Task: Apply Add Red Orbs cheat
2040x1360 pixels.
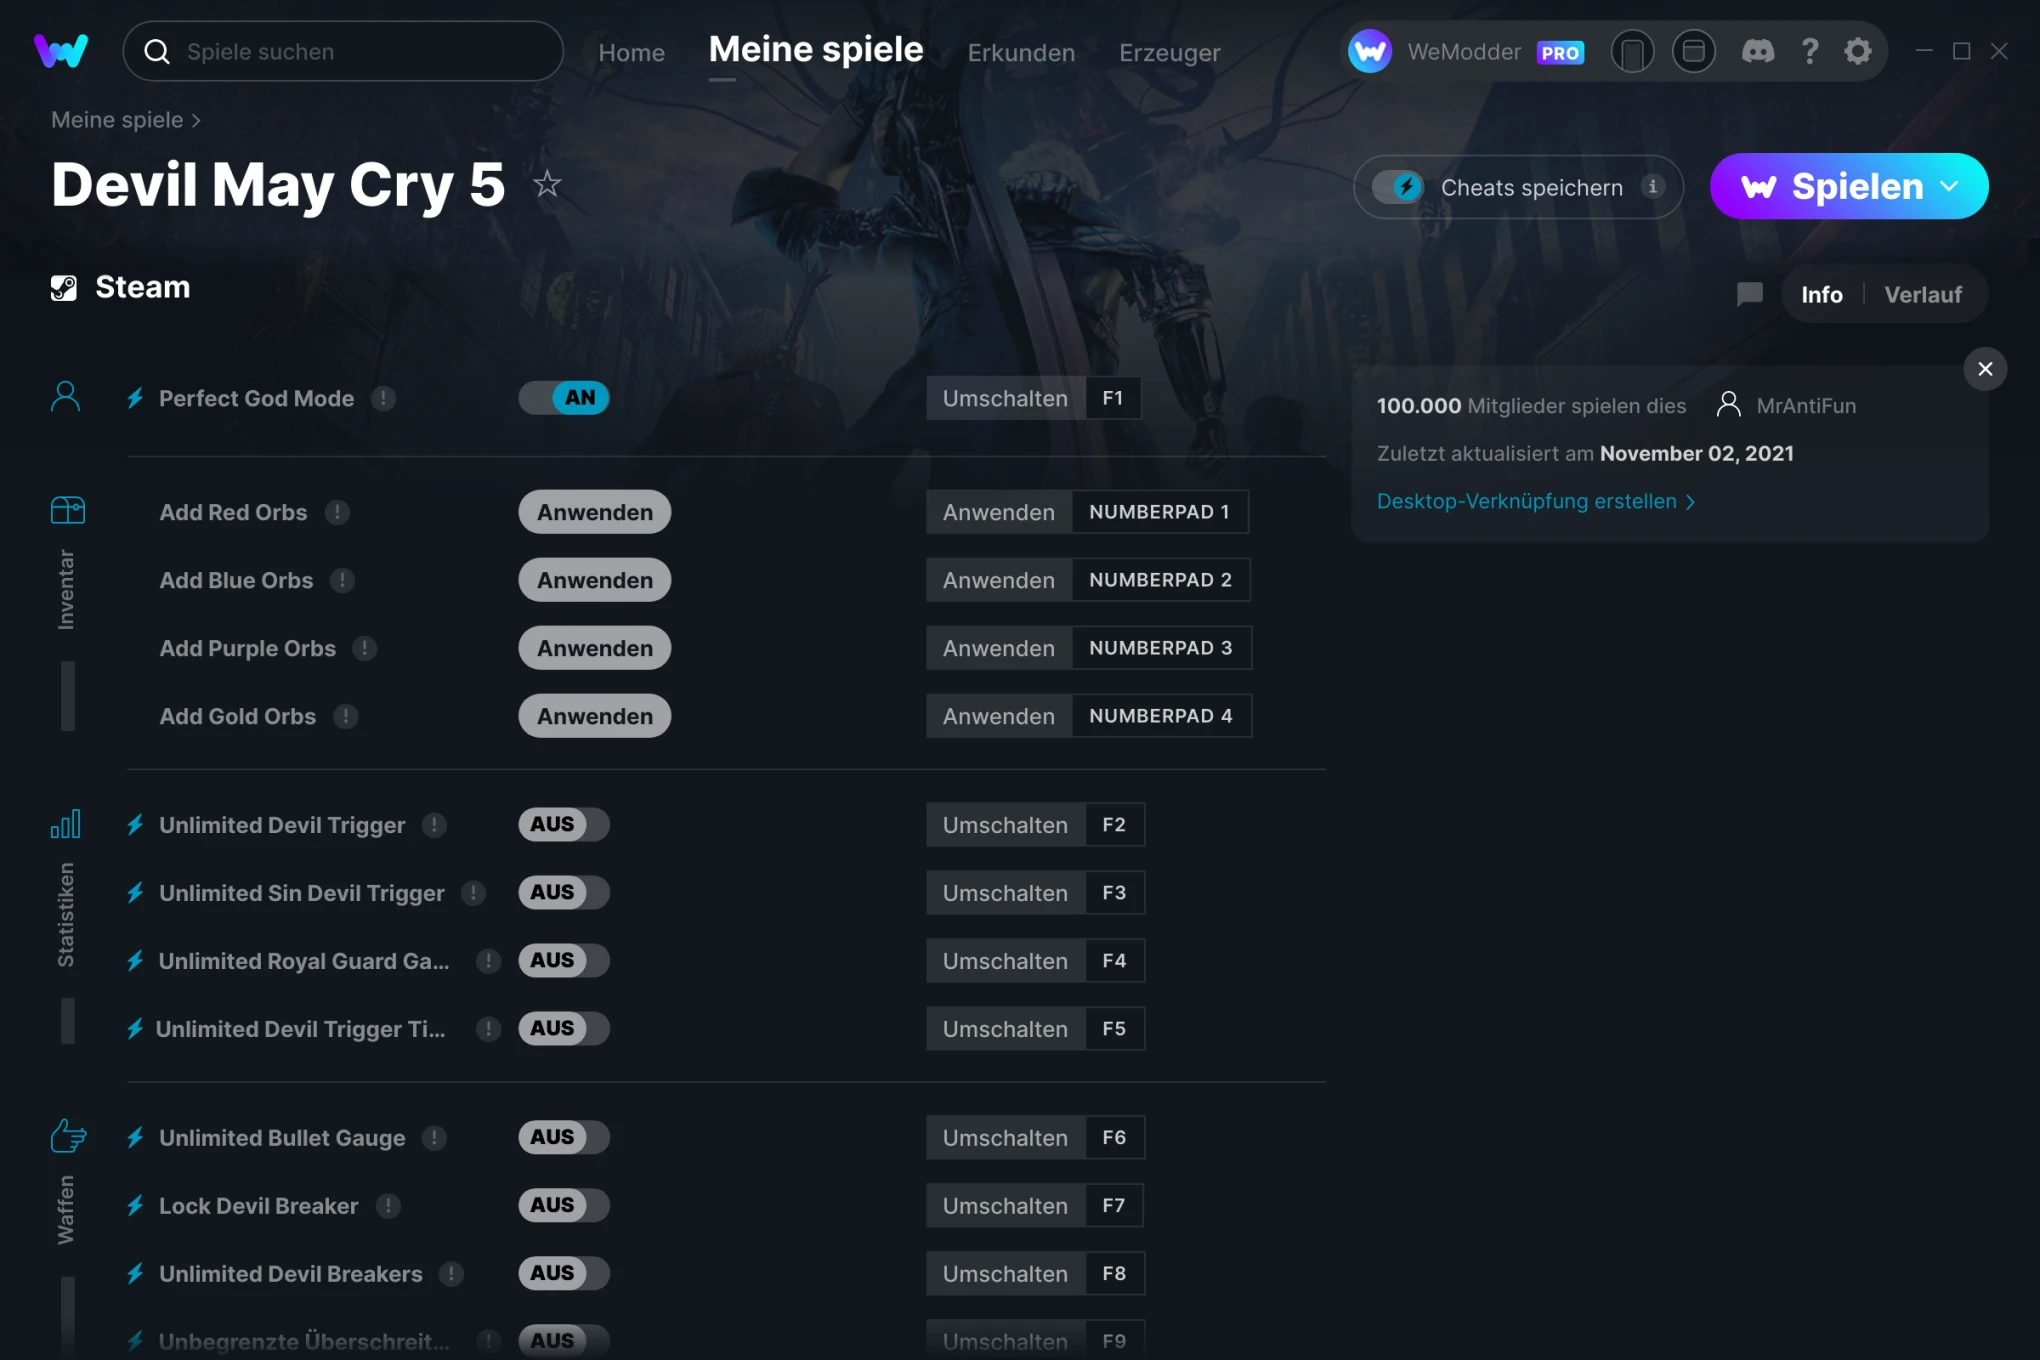Action: click(x=593, y=512)
